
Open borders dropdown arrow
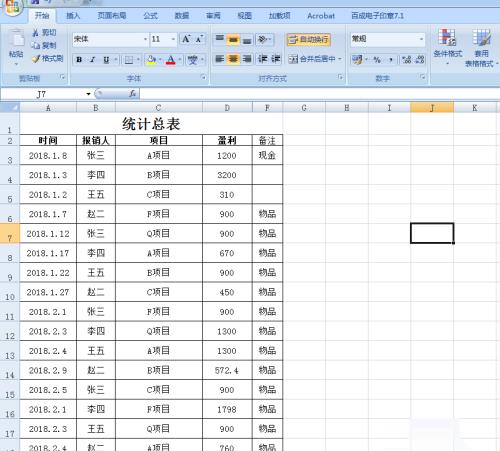[138, 60]
